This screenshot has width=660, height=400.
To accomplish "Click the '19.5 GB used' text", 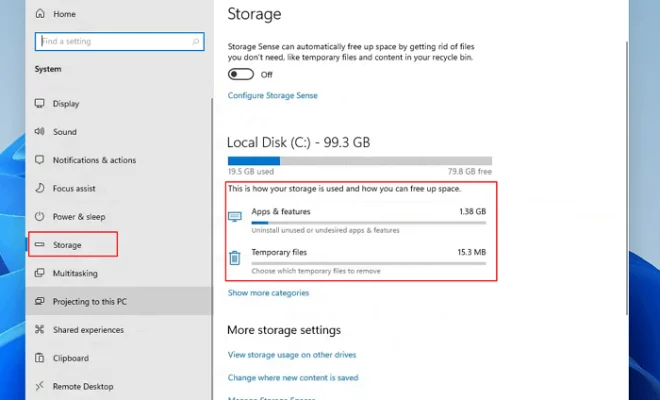I will pyautogui.click(x=251, y=171).
